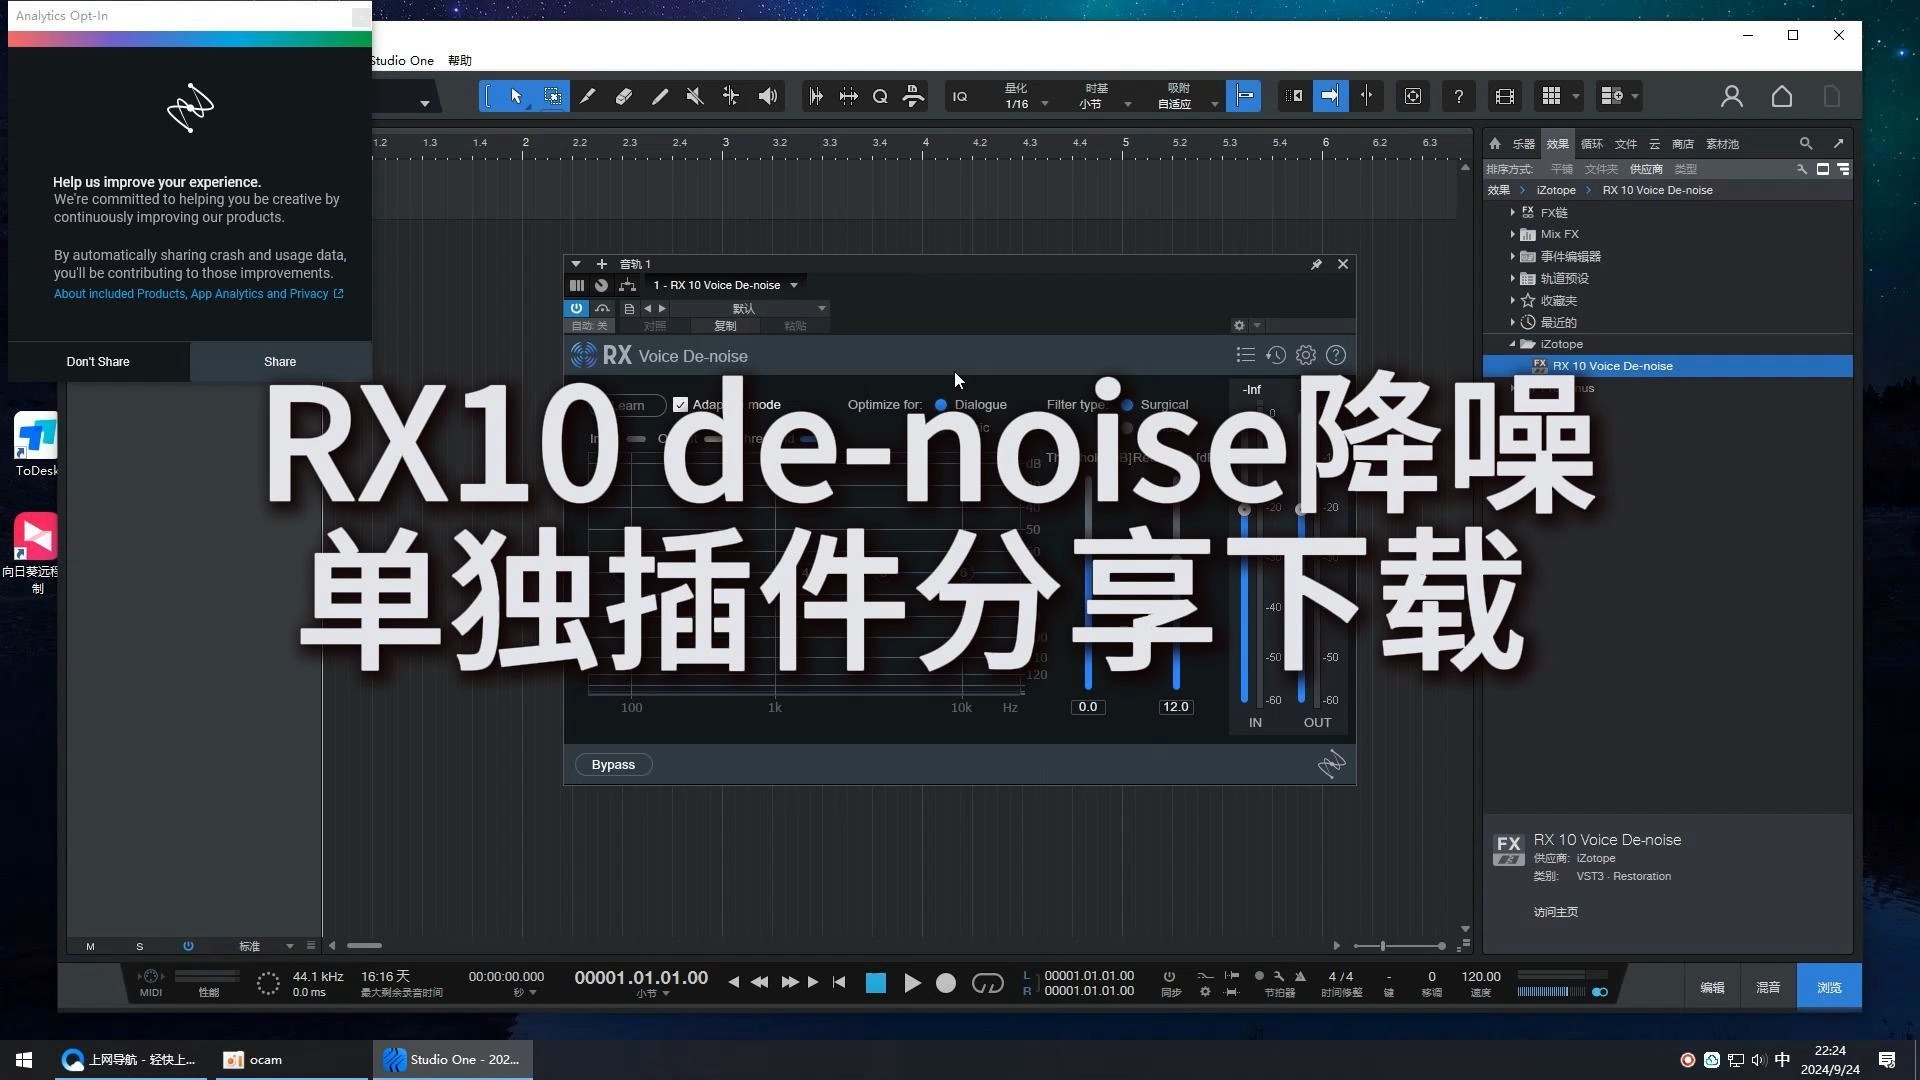Collapse the iZotope folder
The image size is (1920, 1080).
click(1512, 344)
